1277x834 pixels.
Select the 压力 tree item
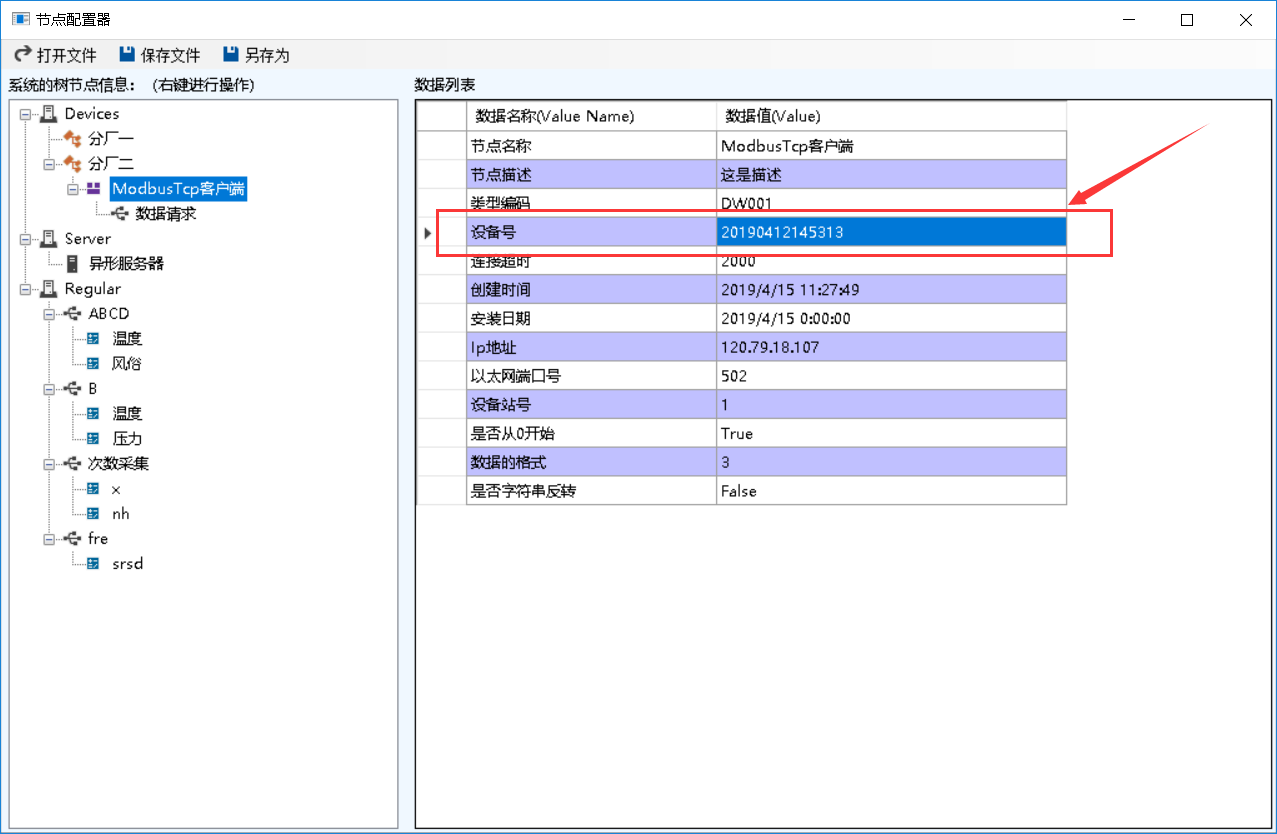click(127, 439)
